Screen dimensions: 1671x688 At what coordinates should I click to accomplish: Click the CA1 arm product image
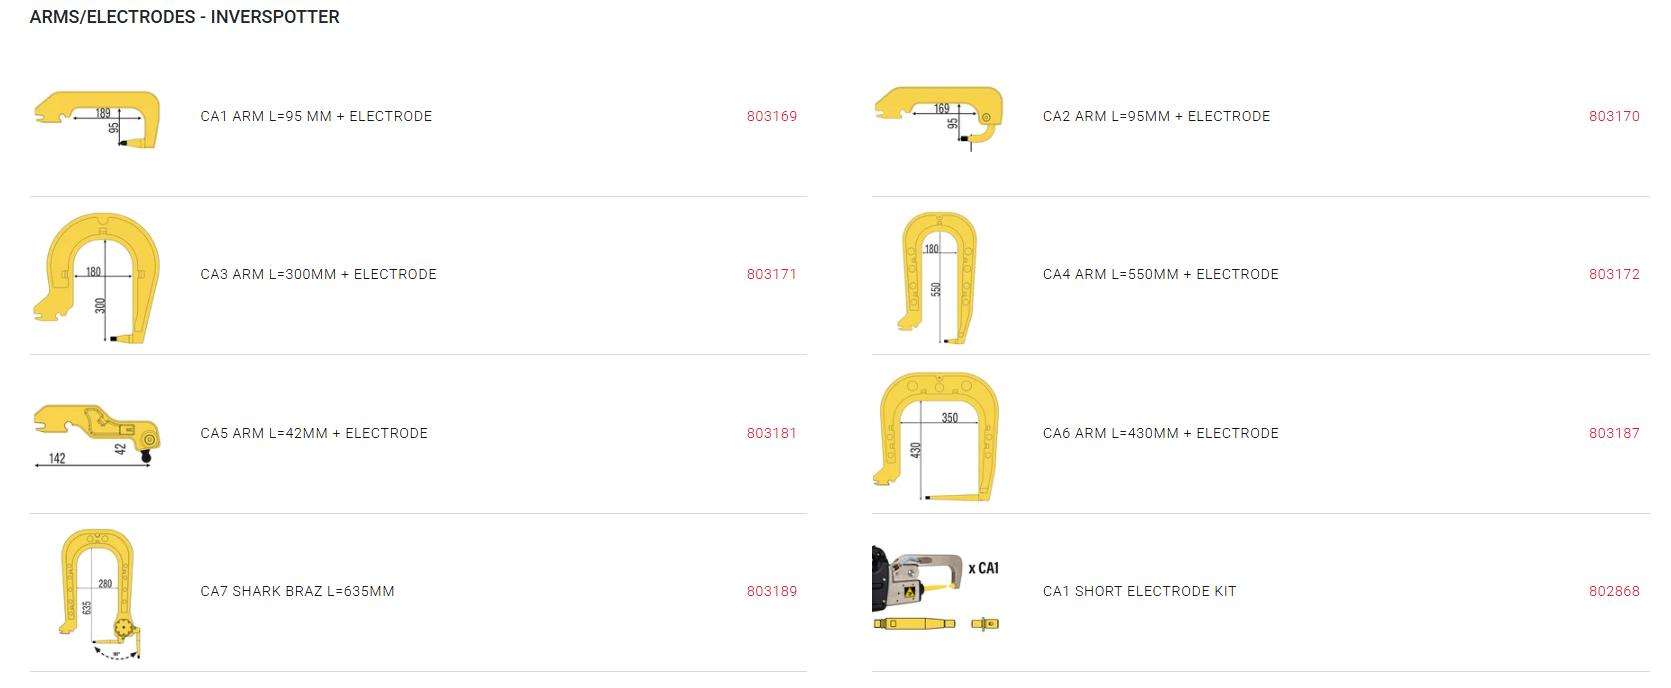[97, 119]
